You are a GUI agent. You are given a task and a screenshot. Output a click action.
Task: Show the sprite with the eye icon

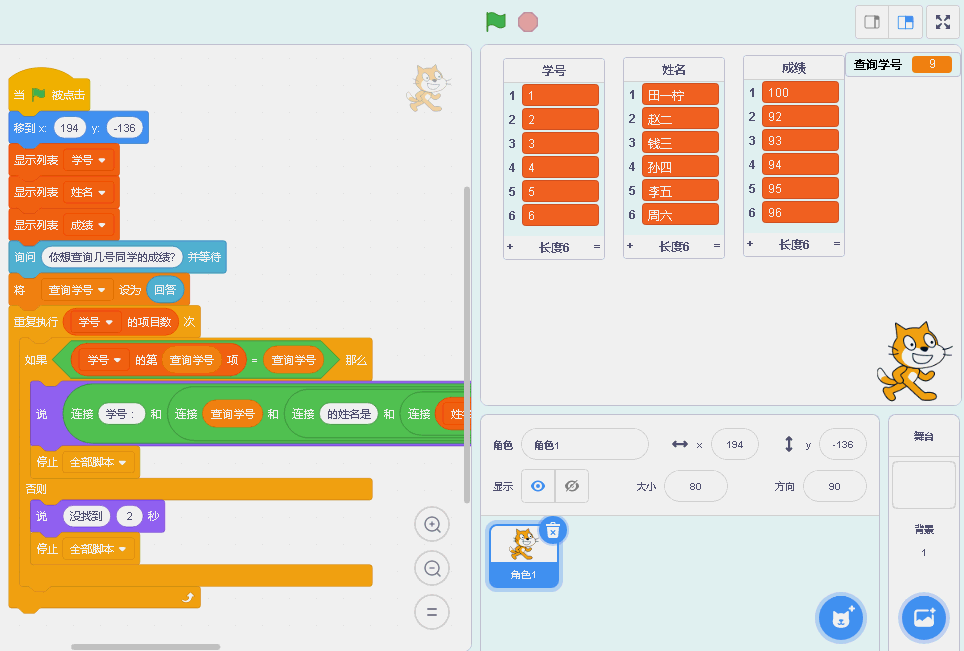538,486
